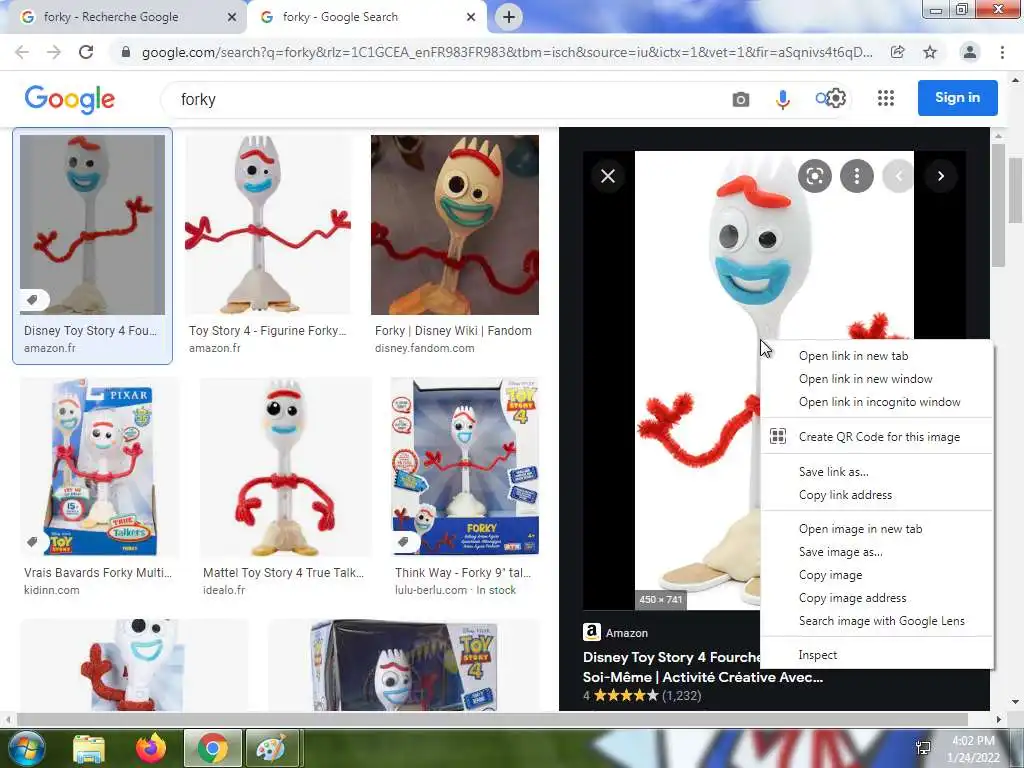Close the 'forky - Recherche Google' tab

coord(231,17)
